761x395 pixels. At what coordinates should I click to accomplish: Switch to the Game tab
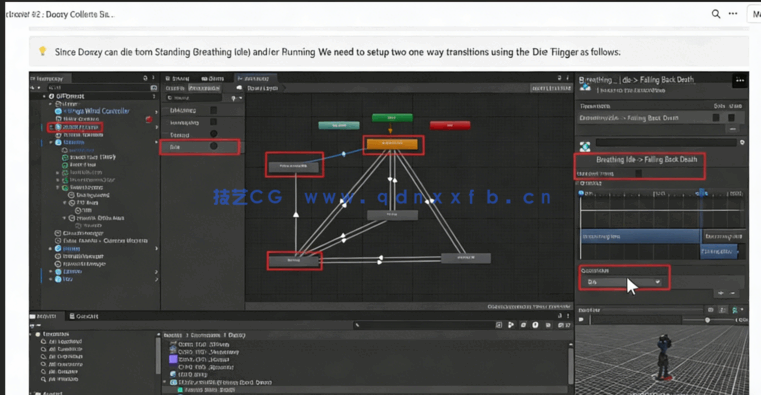pyautogui.click(x=213, y=78)
